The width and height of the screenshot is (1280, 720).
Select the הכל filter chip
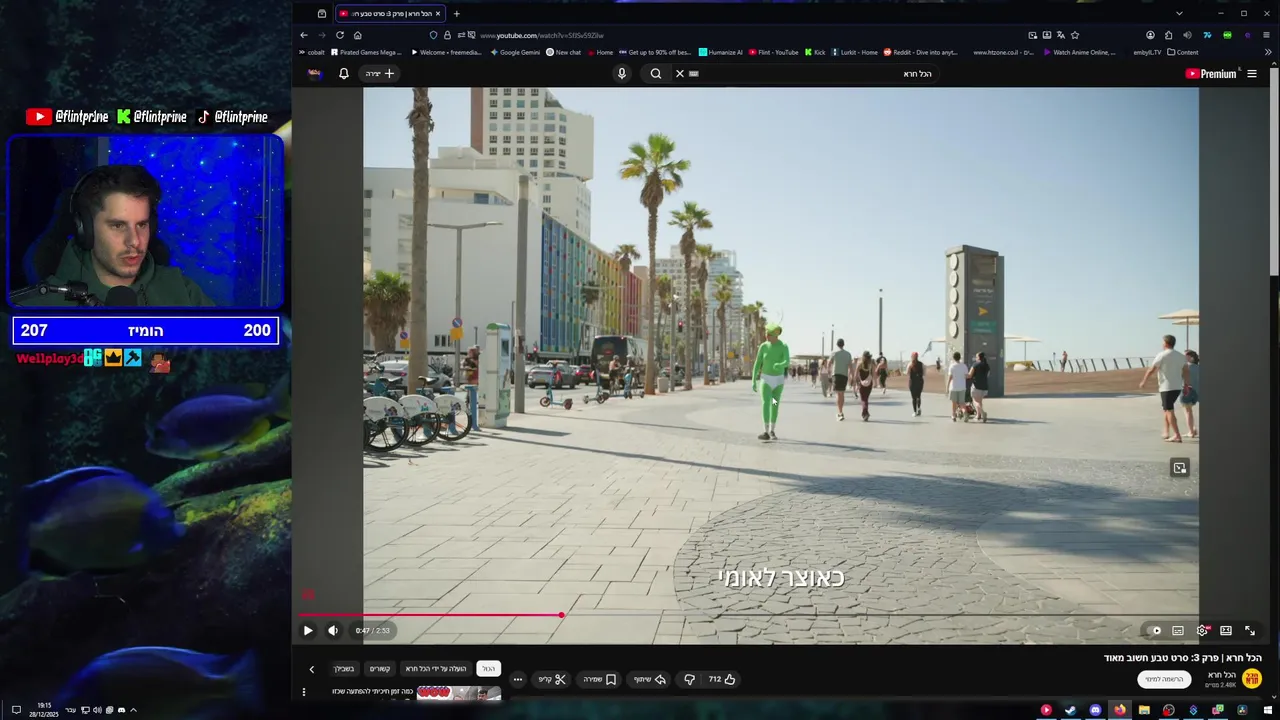(488, 668)
